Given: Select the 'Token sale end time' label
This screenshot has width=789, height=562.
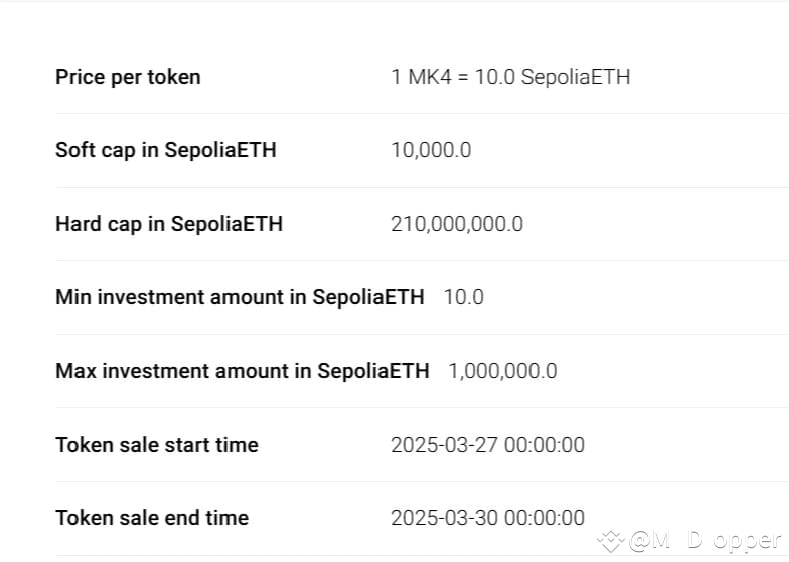Looking at the screenshot, I should (152, 518).
